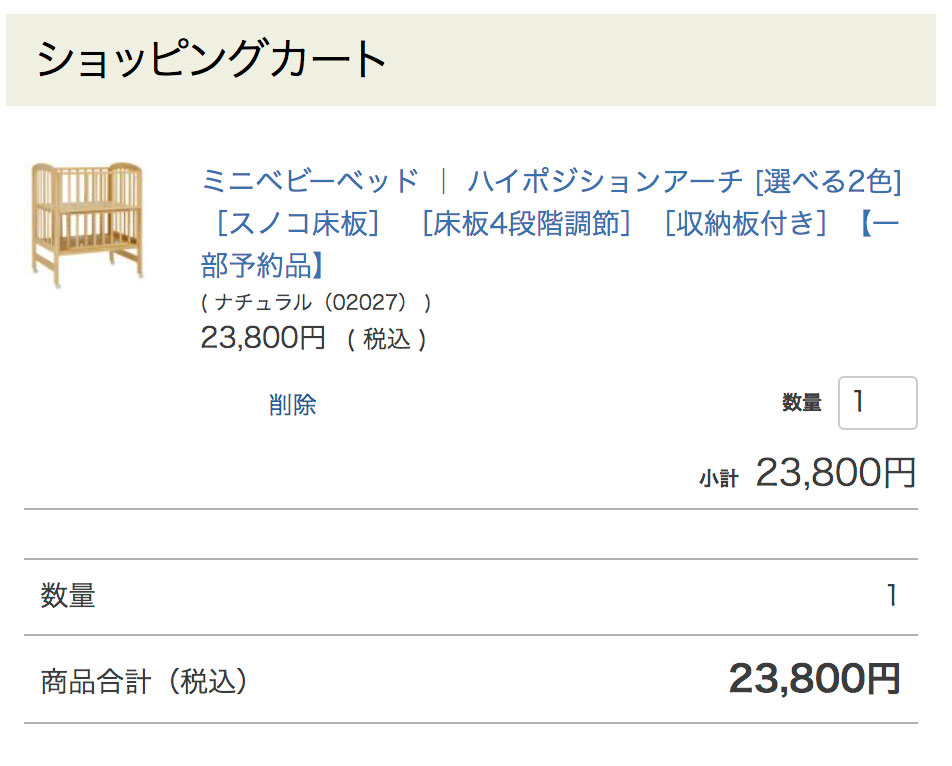Click the baby crib product thumbnail
The image size is (952, 766).
click(x=87, y=224)
